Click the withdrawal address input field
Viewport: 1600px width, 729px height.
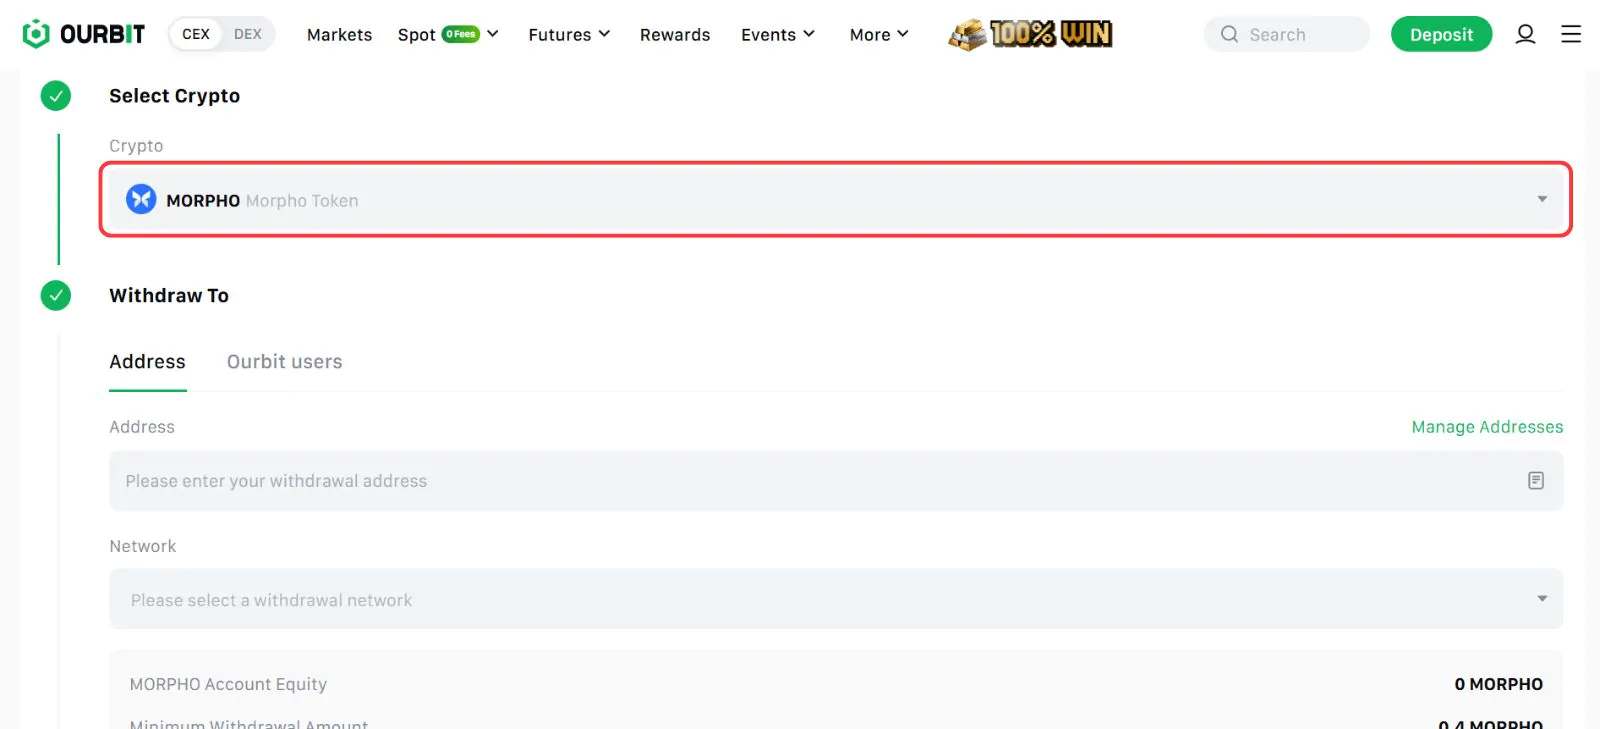pyautogui.click(x=810, y=481)
